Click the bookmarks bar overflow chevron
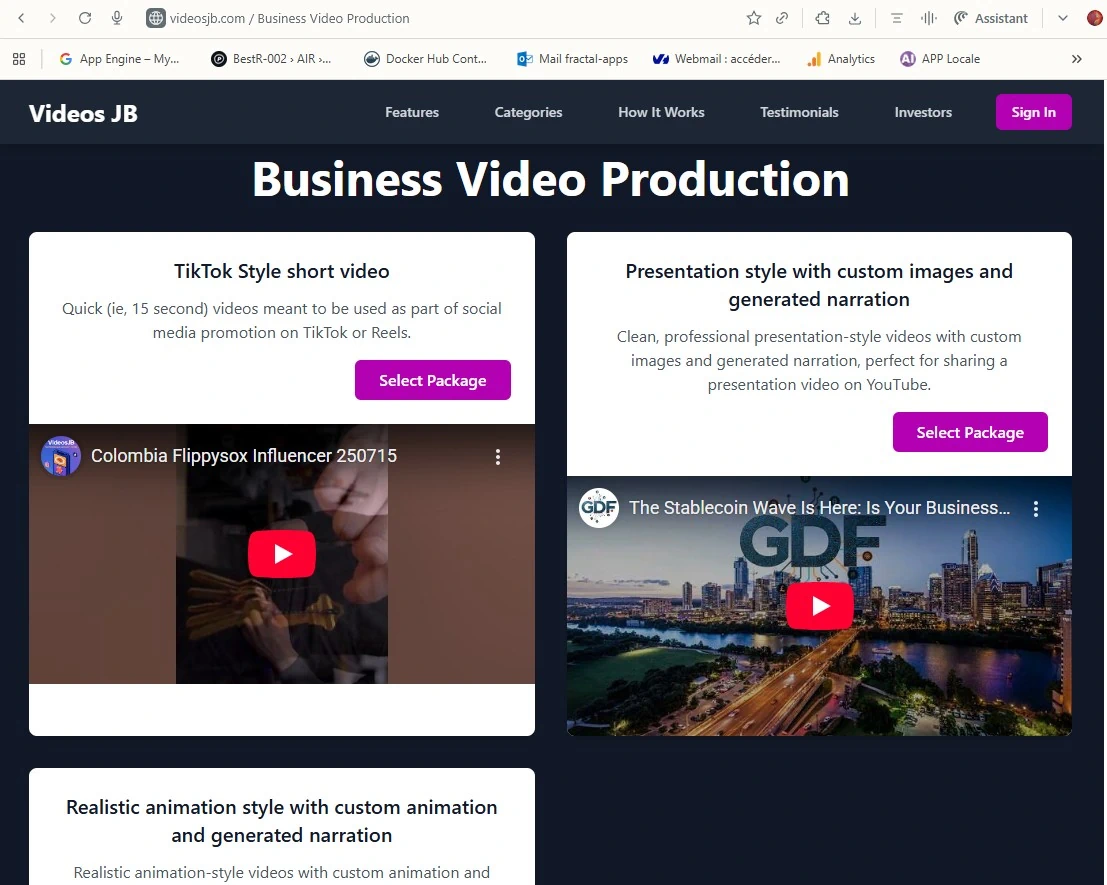Screen dimensions: 1107x885 pos(1077,59)
